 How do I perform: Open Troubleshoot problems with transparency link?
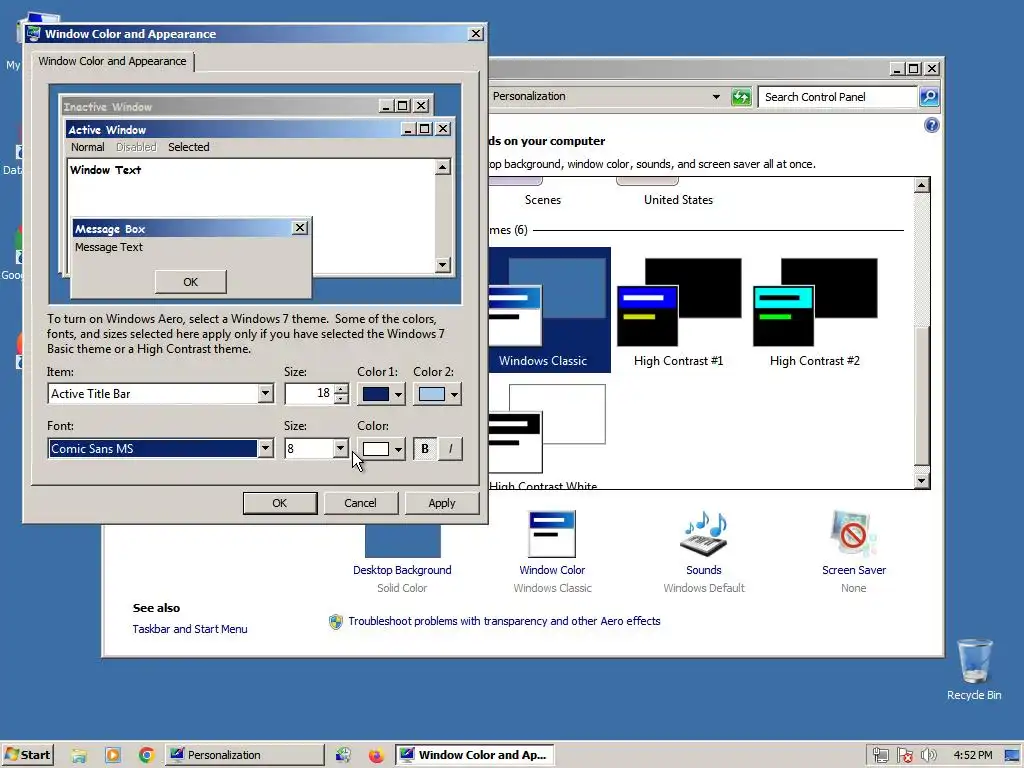[504, 621]
